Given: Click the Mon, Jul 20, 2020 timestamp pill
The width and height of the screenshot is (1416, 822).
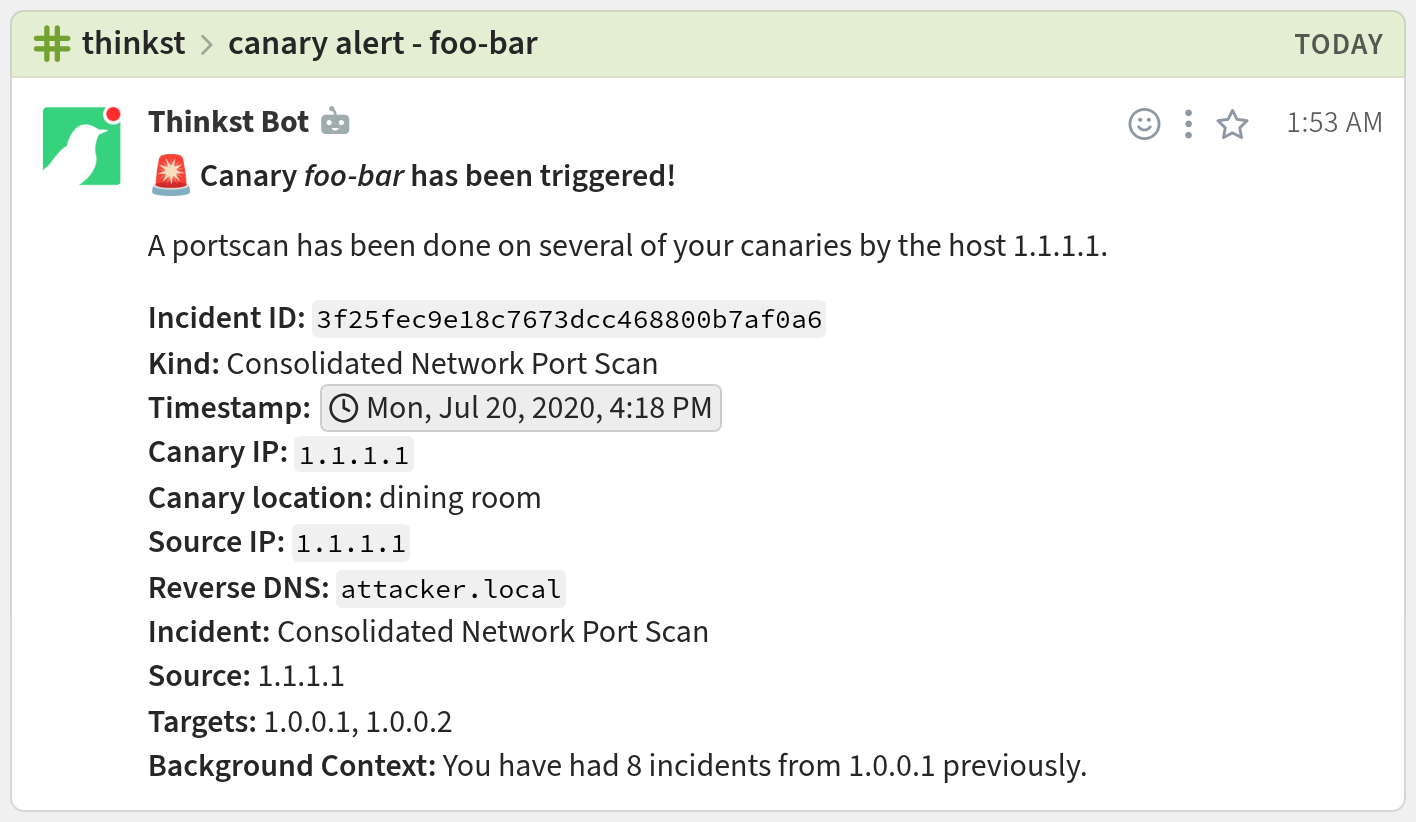Looking at the screenshot, I should pos(521,408).
